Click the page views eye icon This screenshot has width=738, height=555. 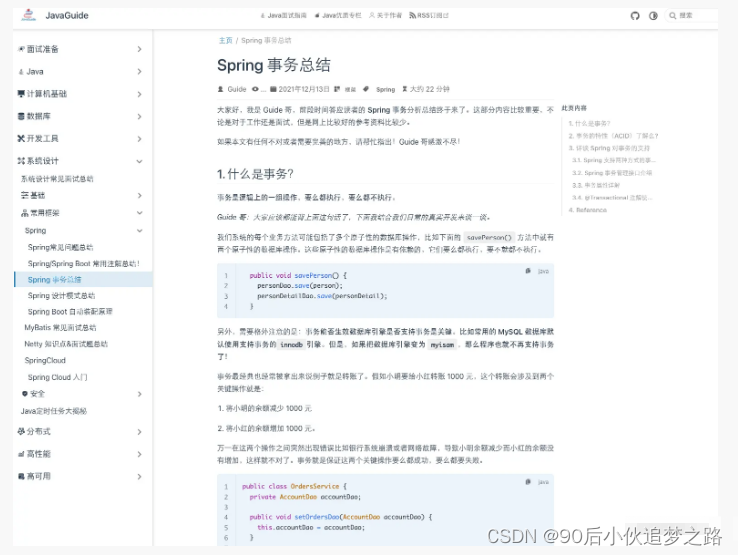255,89
